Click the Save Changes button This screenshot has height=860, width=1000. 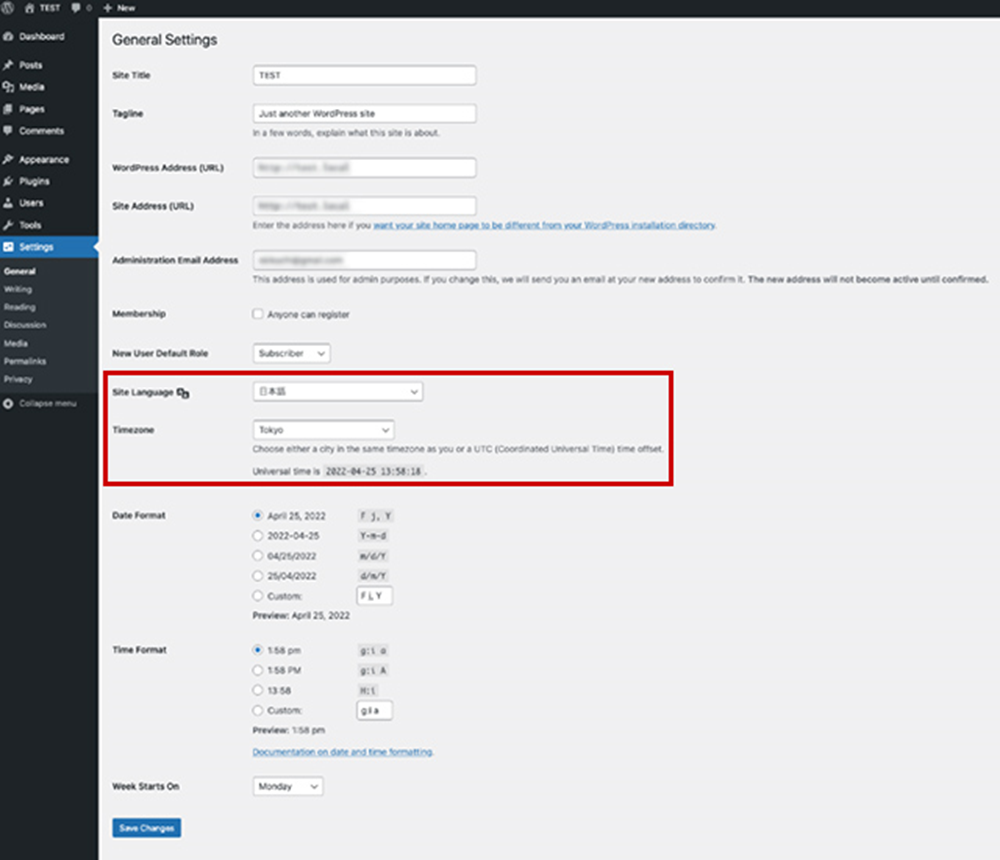point(146,828)
